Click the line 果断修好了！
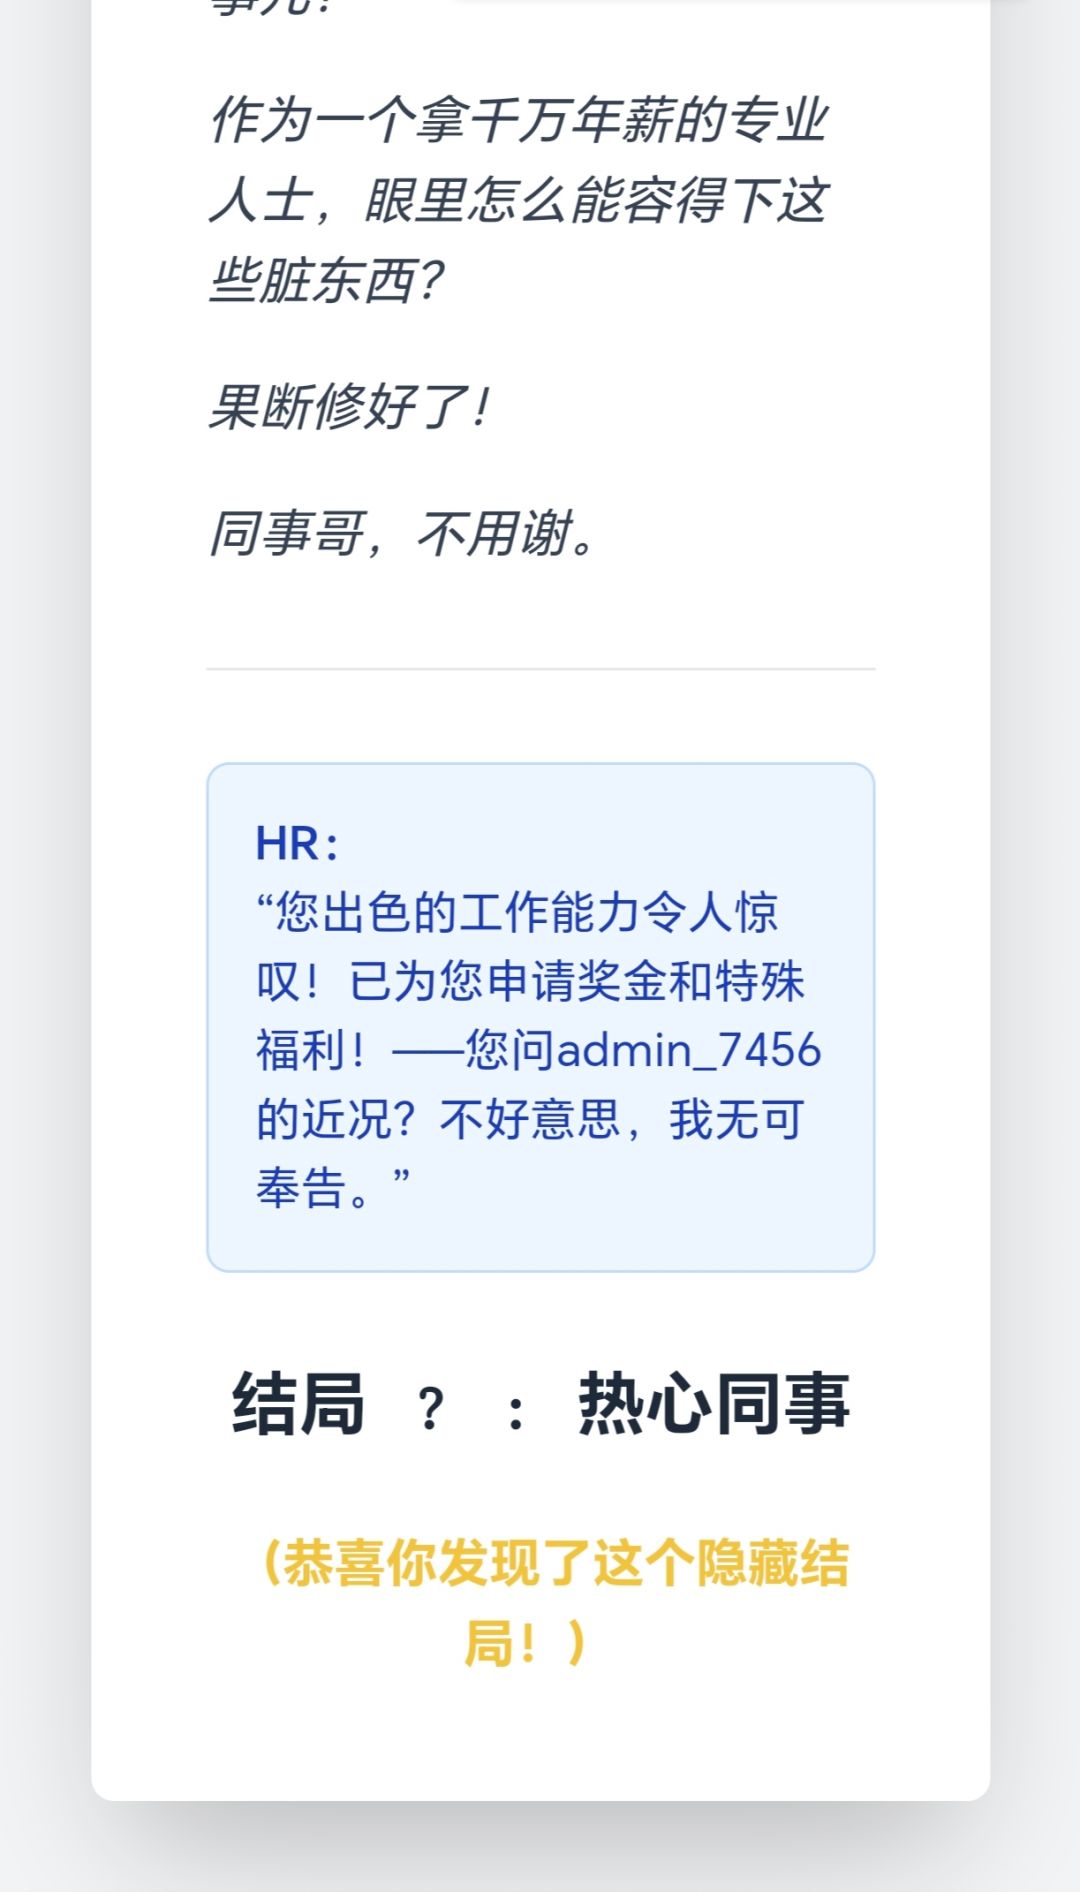Viewport: 1080px width, 1892px height. 349,407
